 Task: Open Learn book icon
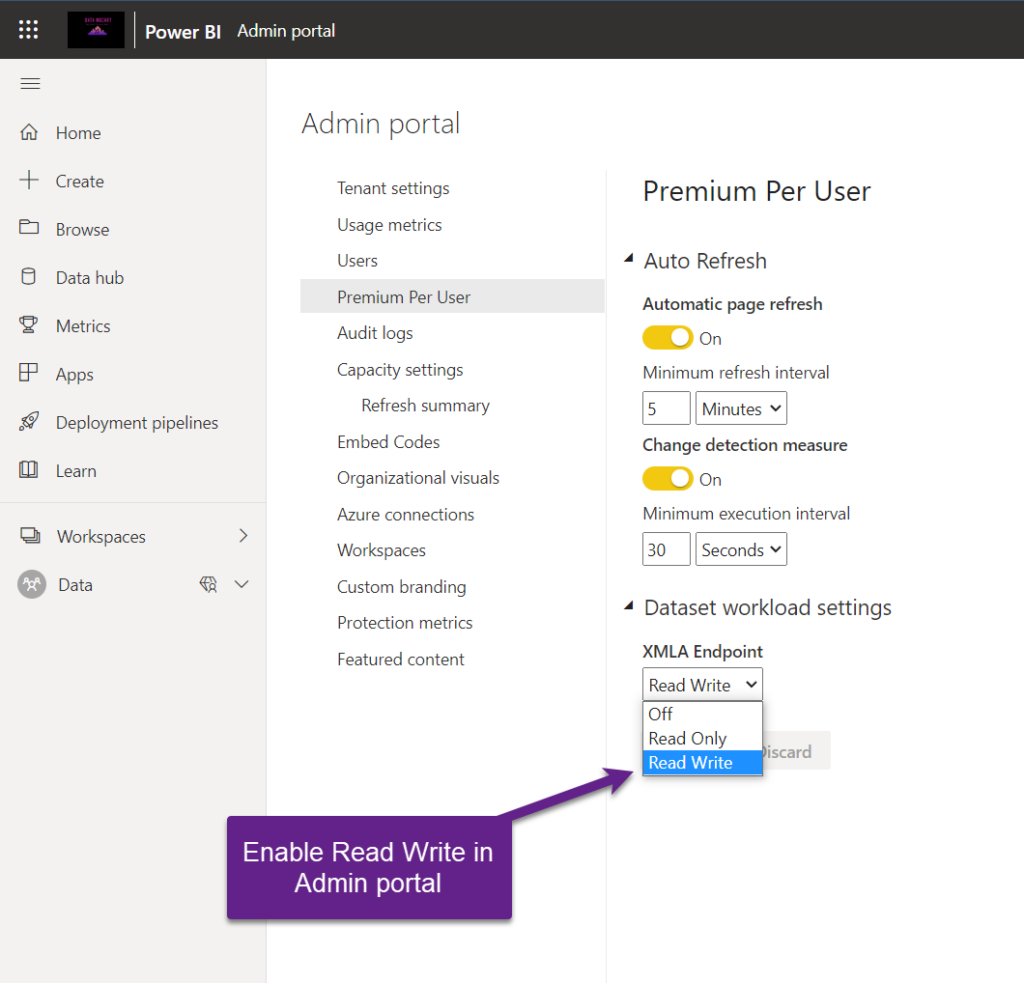tap(29, 470)
